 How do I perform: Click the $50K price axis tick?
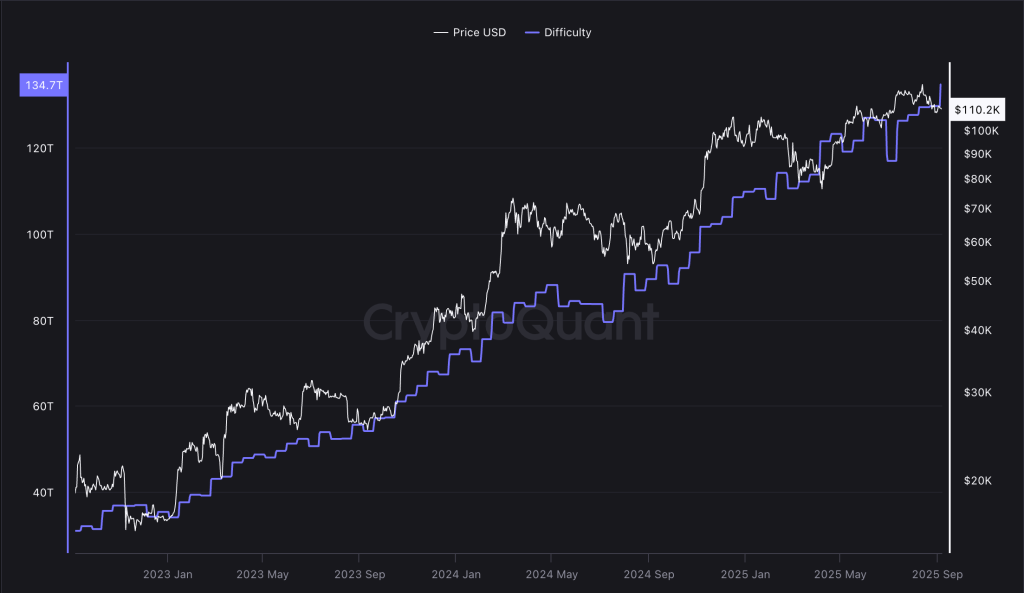tap(977, 282)
